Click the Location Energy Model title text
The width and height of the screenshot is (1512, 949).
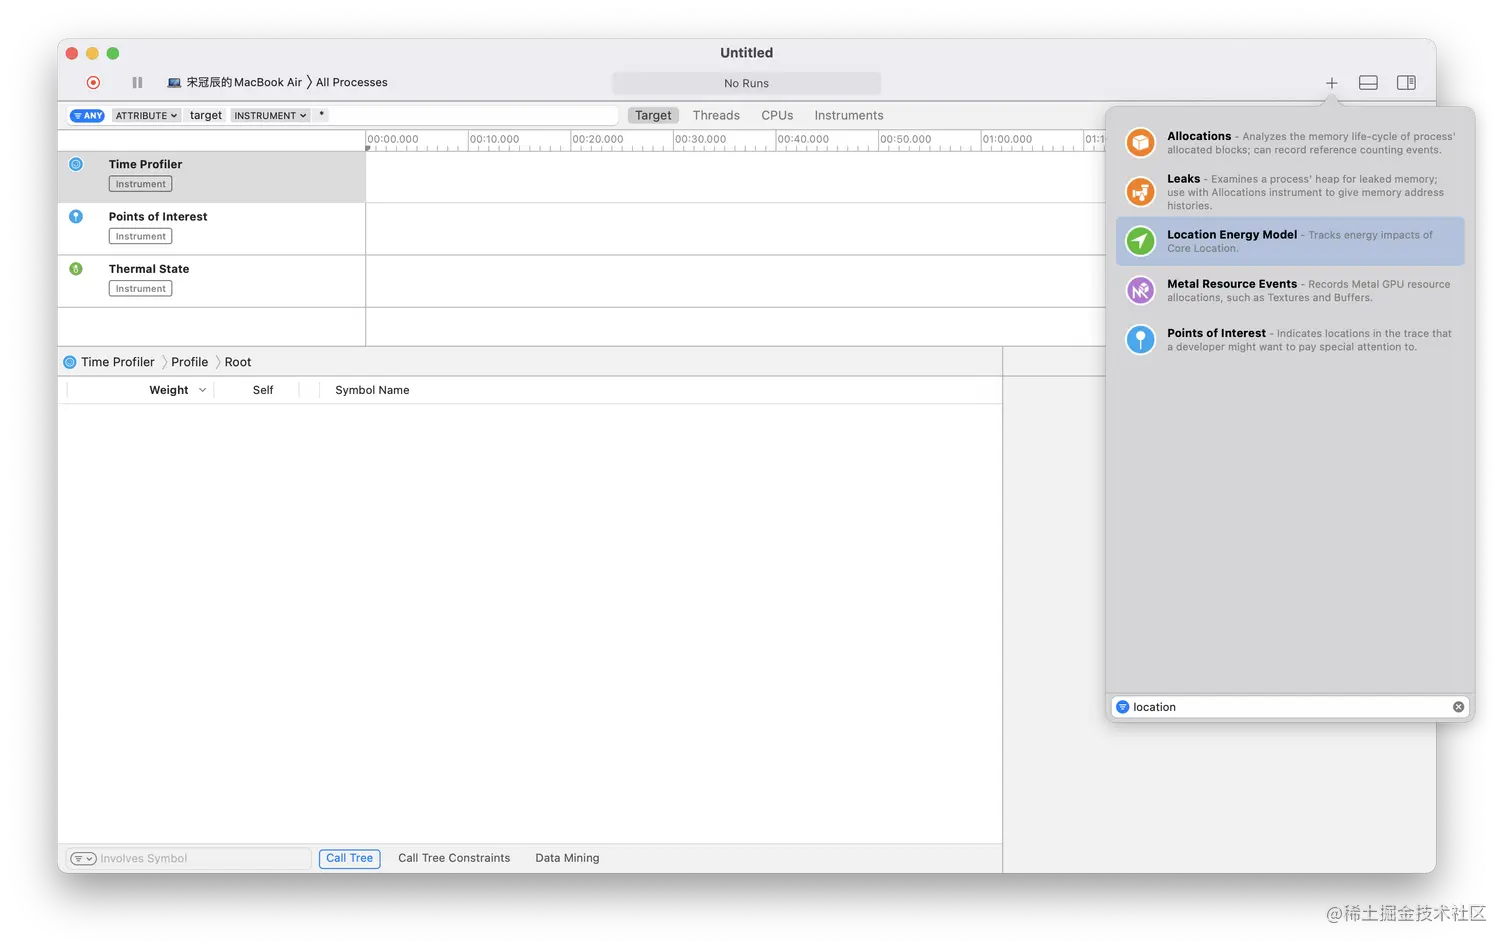click(x=1232, y=235)
